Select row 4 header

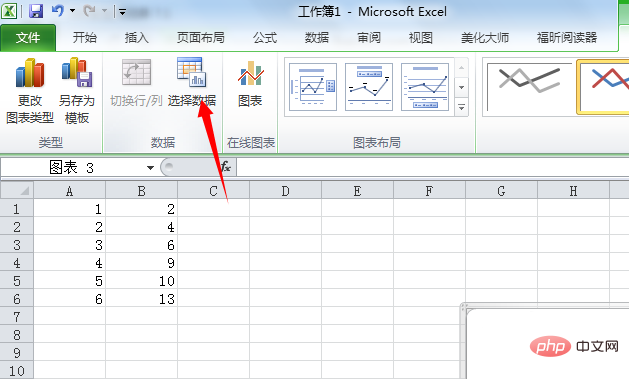17,263
